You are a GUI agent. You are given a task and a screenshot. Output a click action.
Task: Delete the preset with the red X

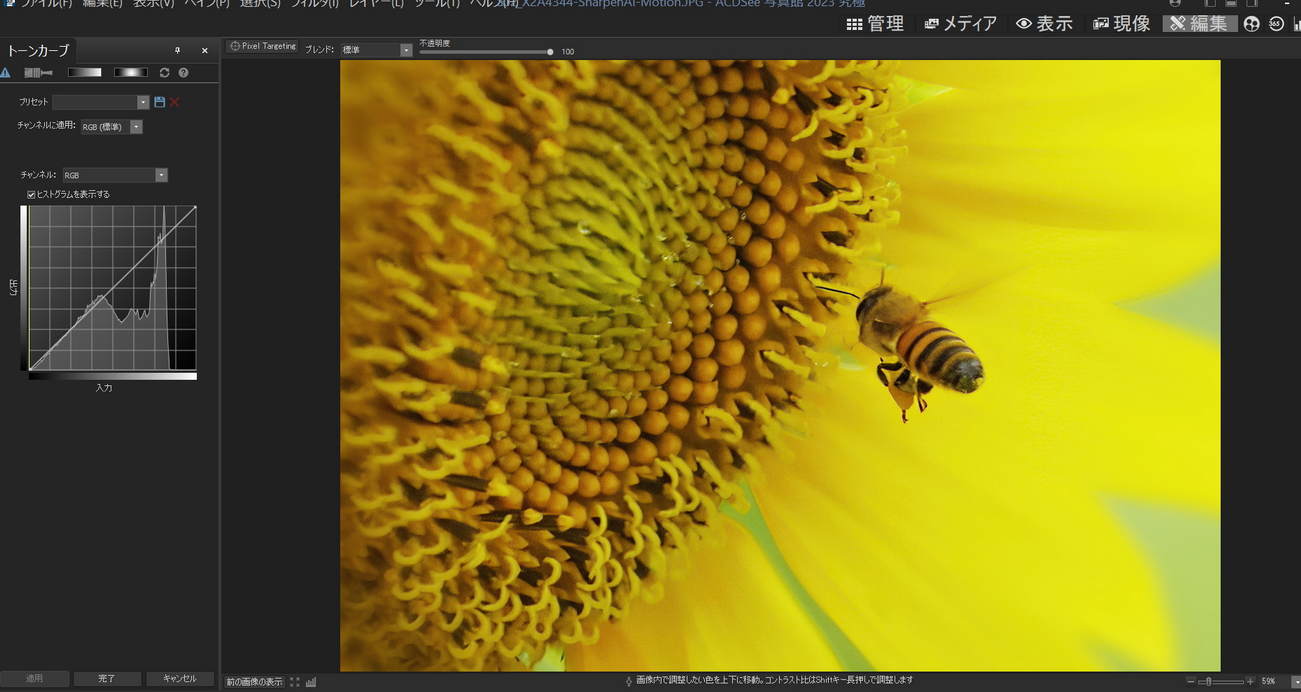tap(175, 102)
